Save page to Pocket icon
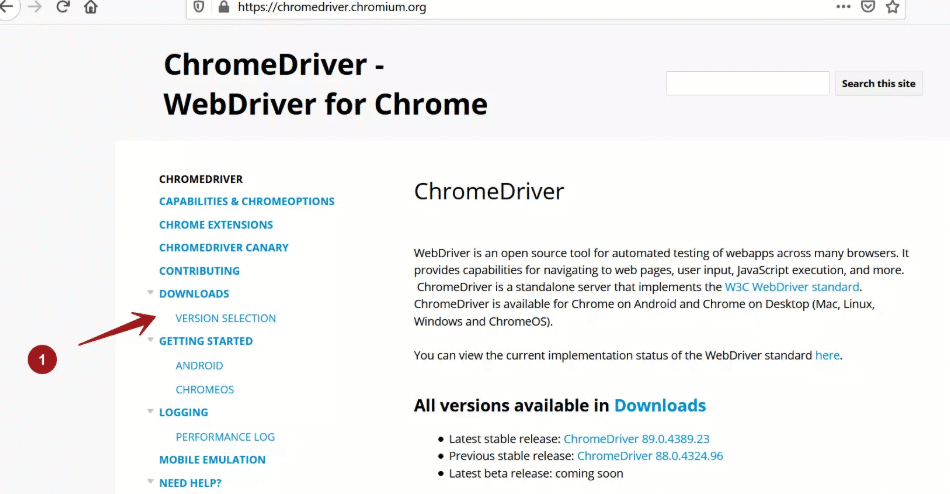Screen dimensions: 950x494 coord(868,7)
